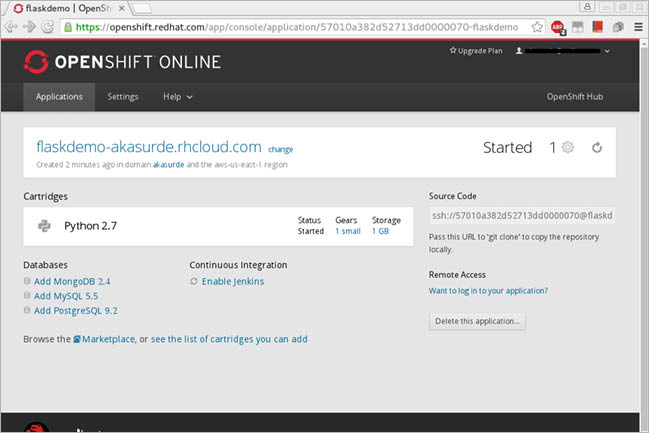
Task: Expand the Help dropdown menu
Action: (x=178, y=97)
